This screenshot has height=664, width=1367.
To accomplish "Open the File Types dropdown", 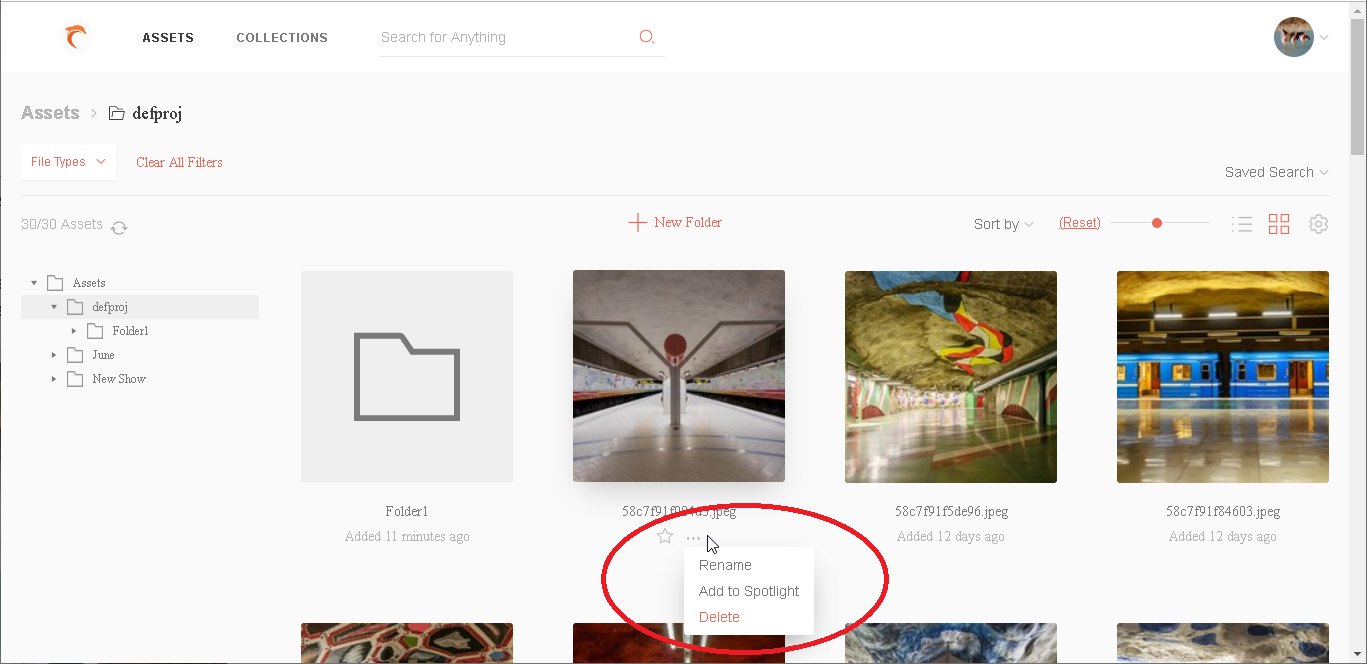I will click(68, 162).
